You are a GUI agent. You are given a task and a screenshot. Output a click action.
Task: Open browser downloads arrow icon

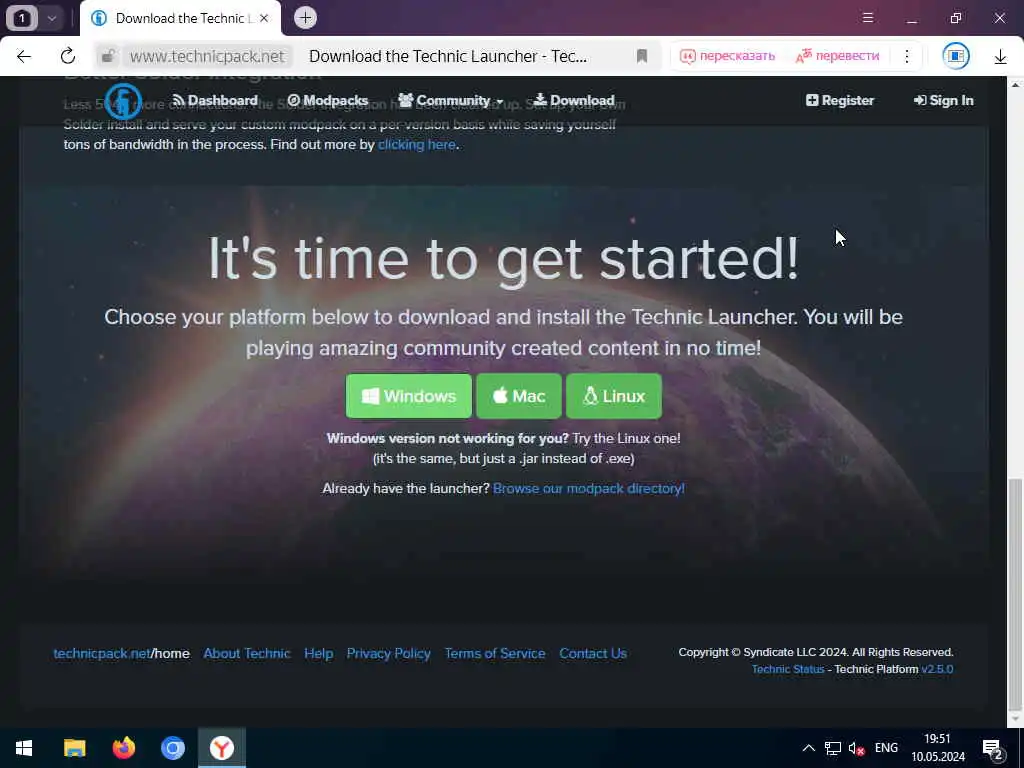tap(1000, 57)
